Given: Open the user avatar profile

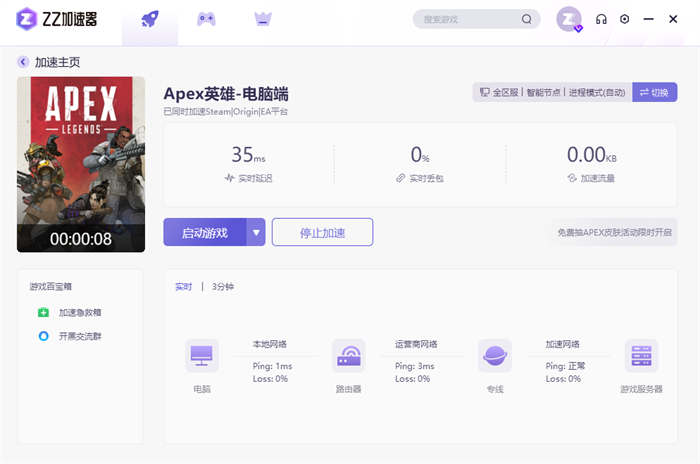Looking at the screenshot, I should (x=569, y=19).
